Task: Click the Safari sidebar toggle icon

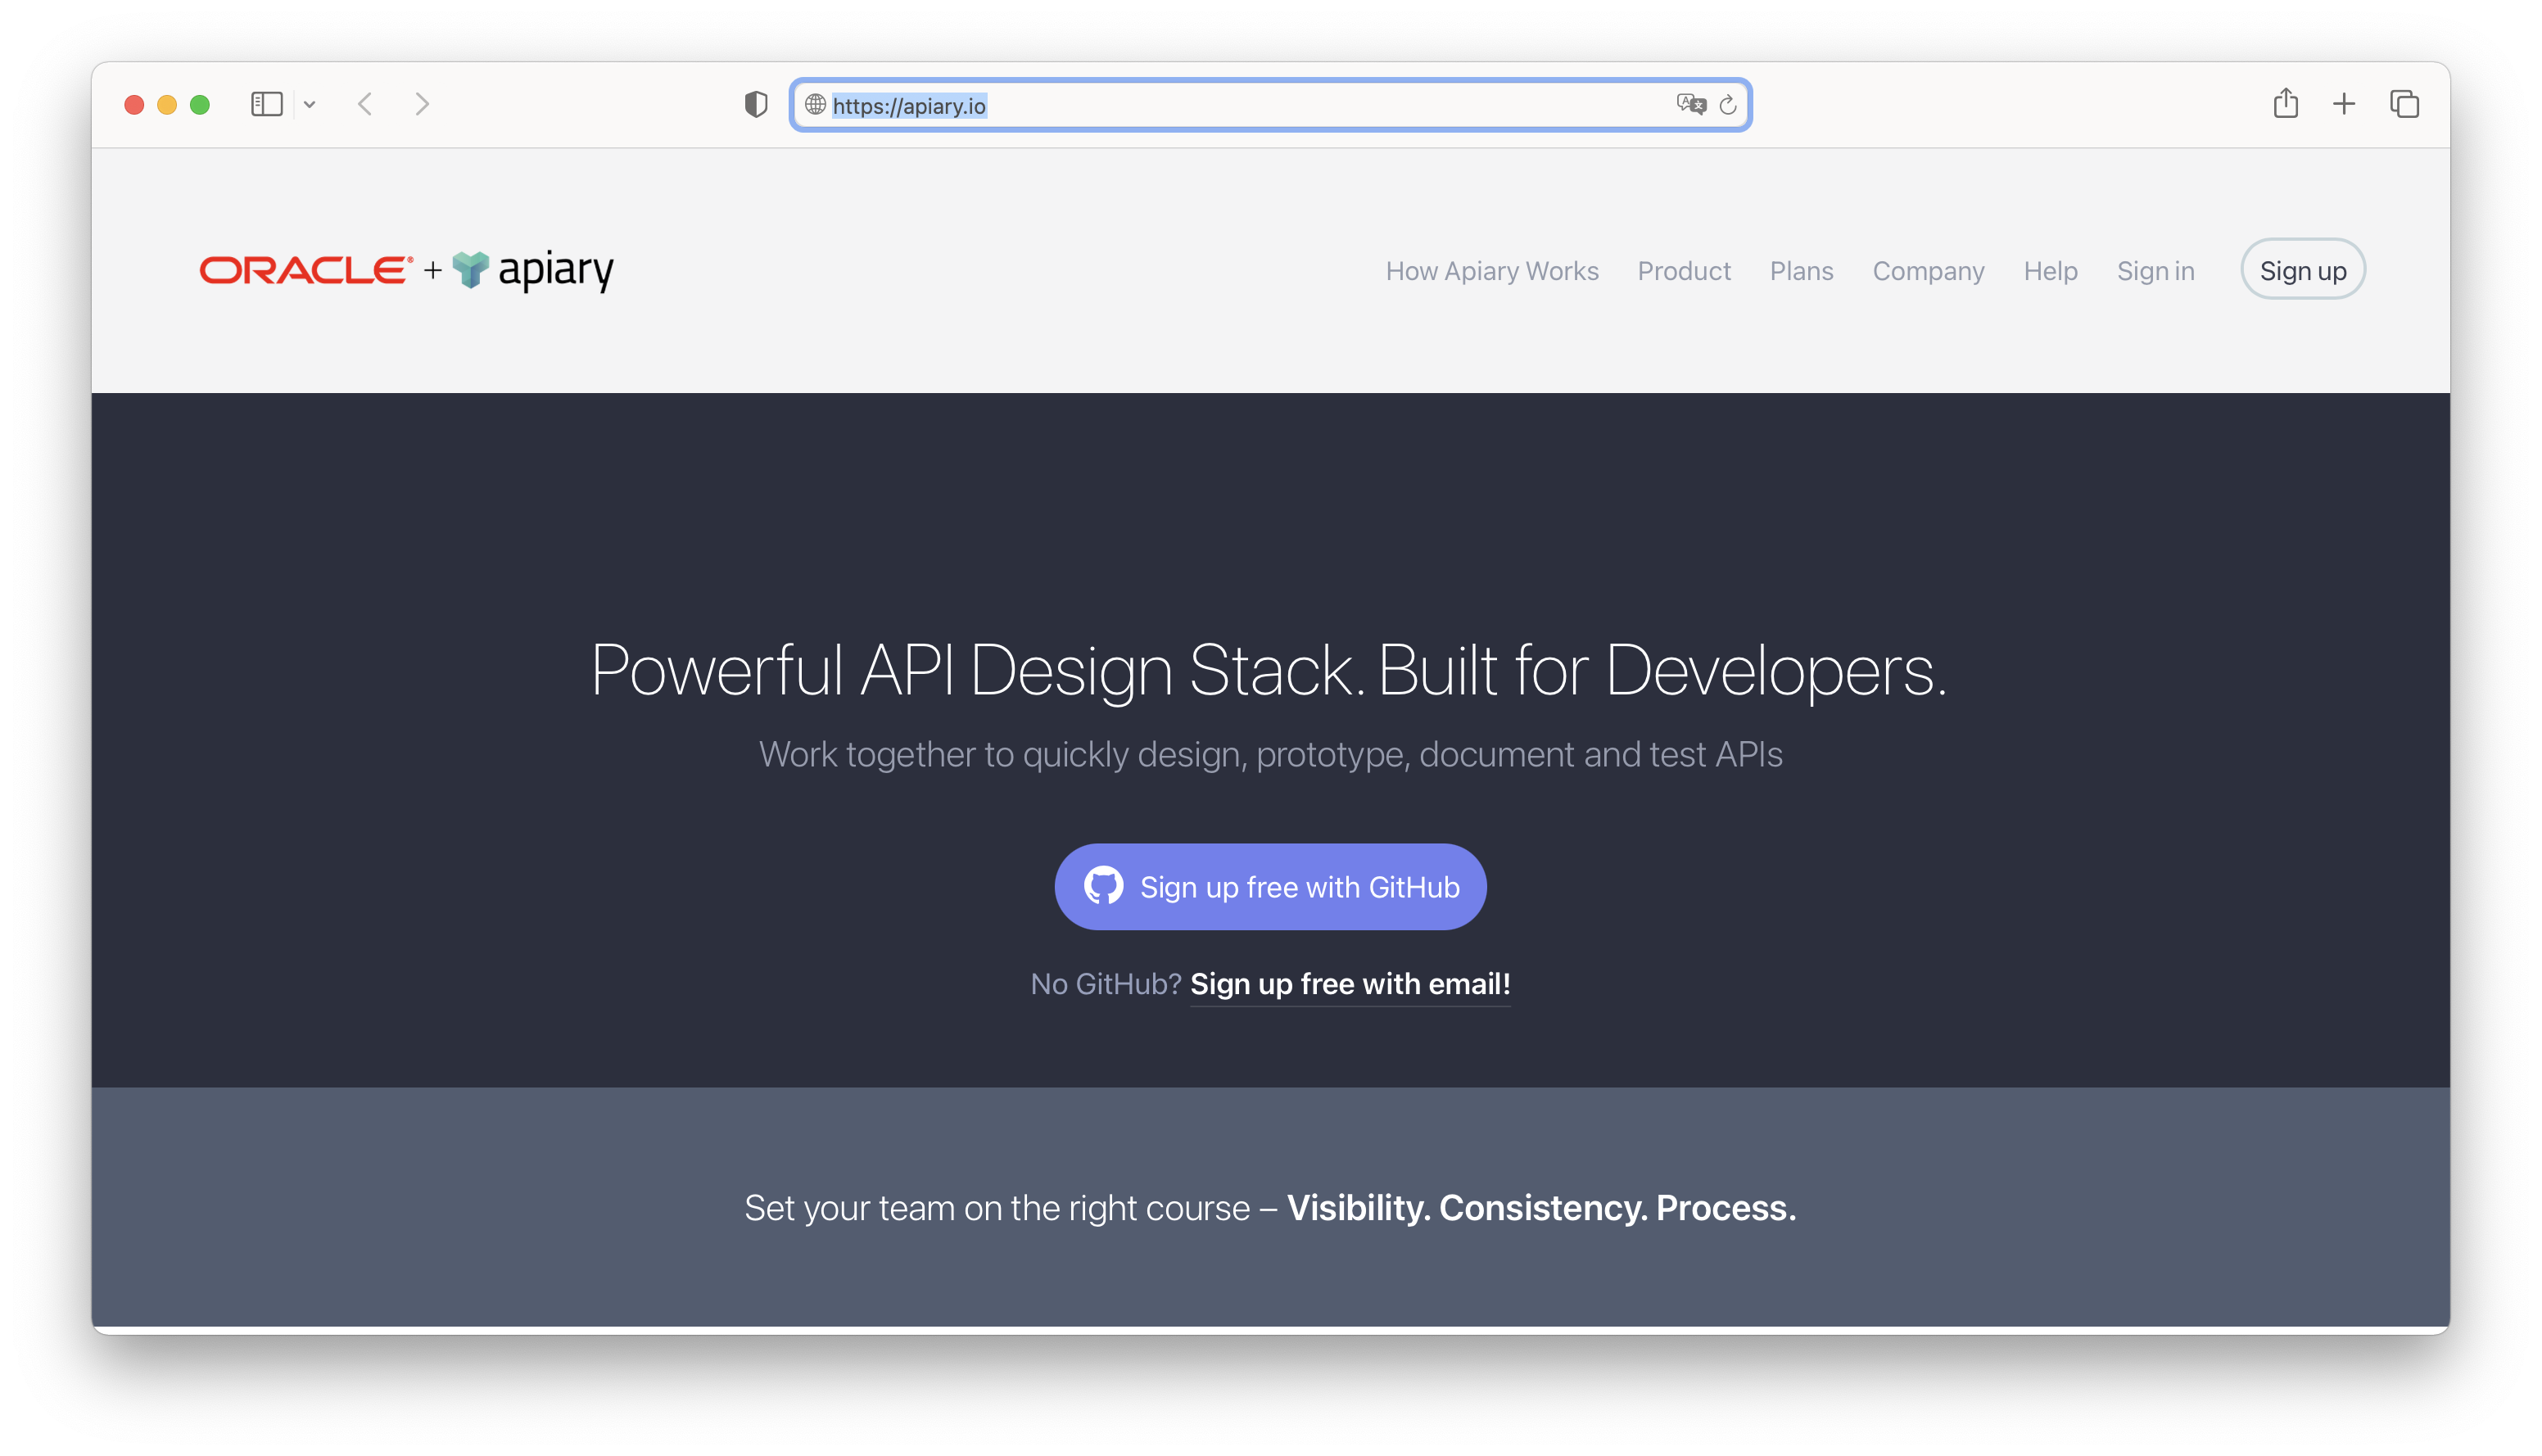Action: click(x=266, y=104)
